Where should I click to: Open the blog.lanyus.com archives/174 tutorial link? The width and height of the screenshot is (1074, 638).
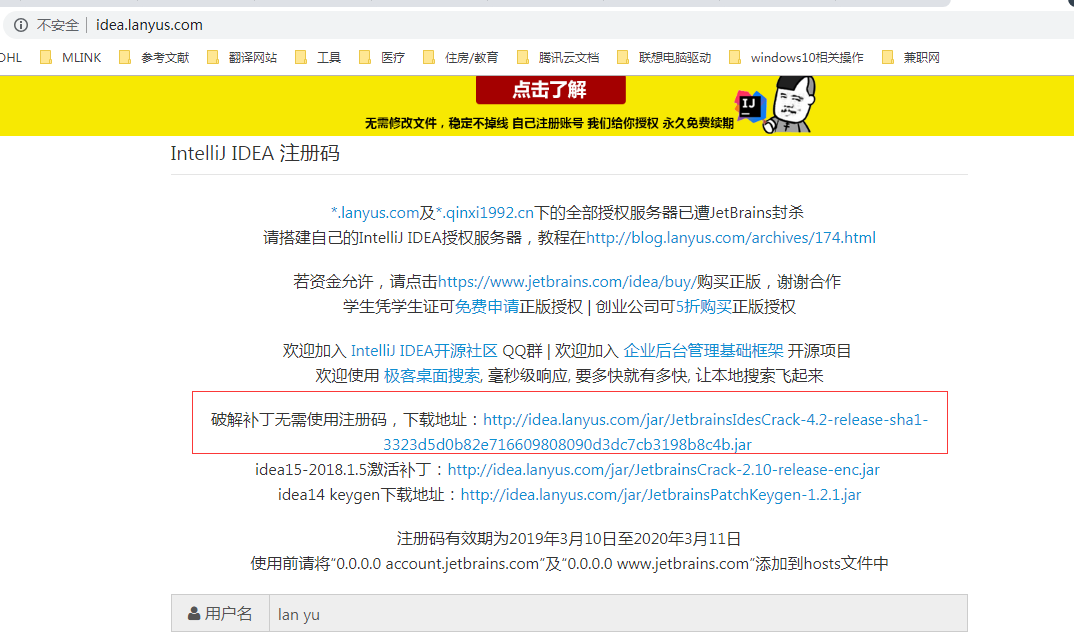(731, 238)
